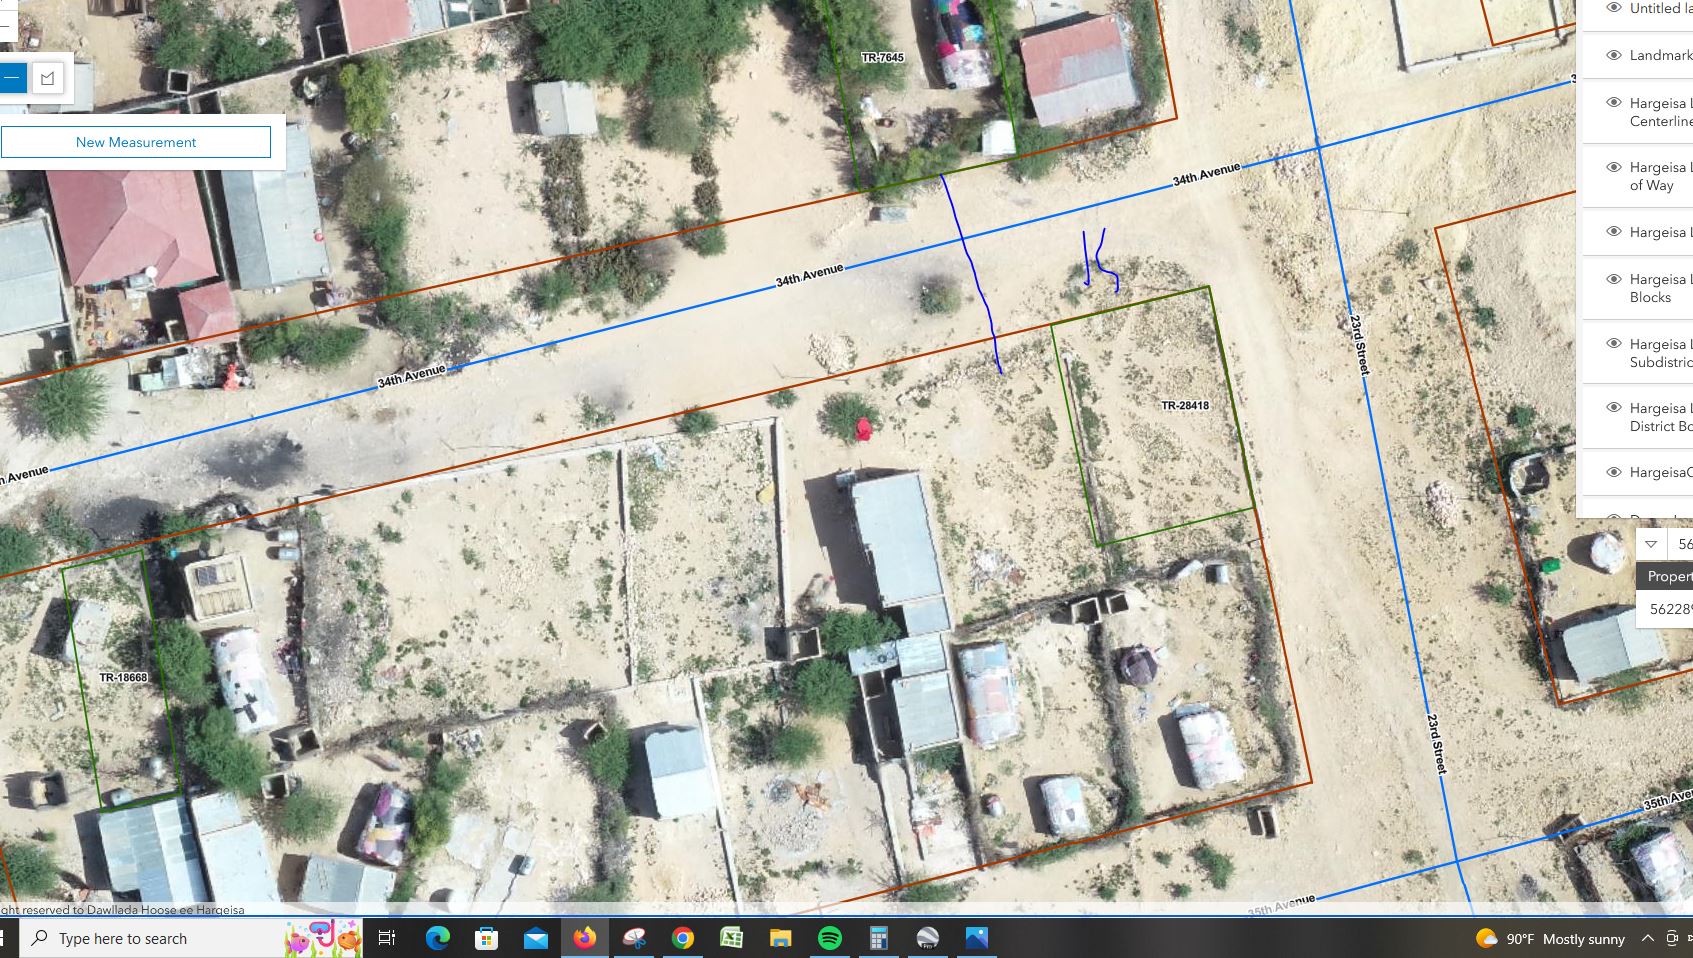
Task: Select the 'Propert' search result header
Action: [1665, 576]
